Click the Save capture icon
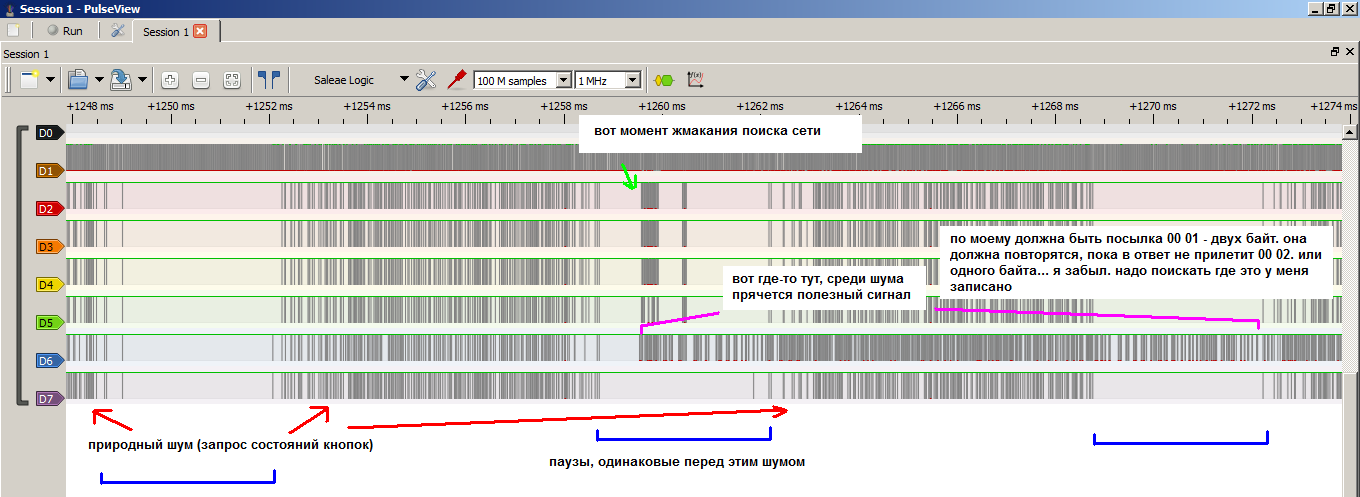The width and height of the screenshot is (1360, 497). coord(120,80)
